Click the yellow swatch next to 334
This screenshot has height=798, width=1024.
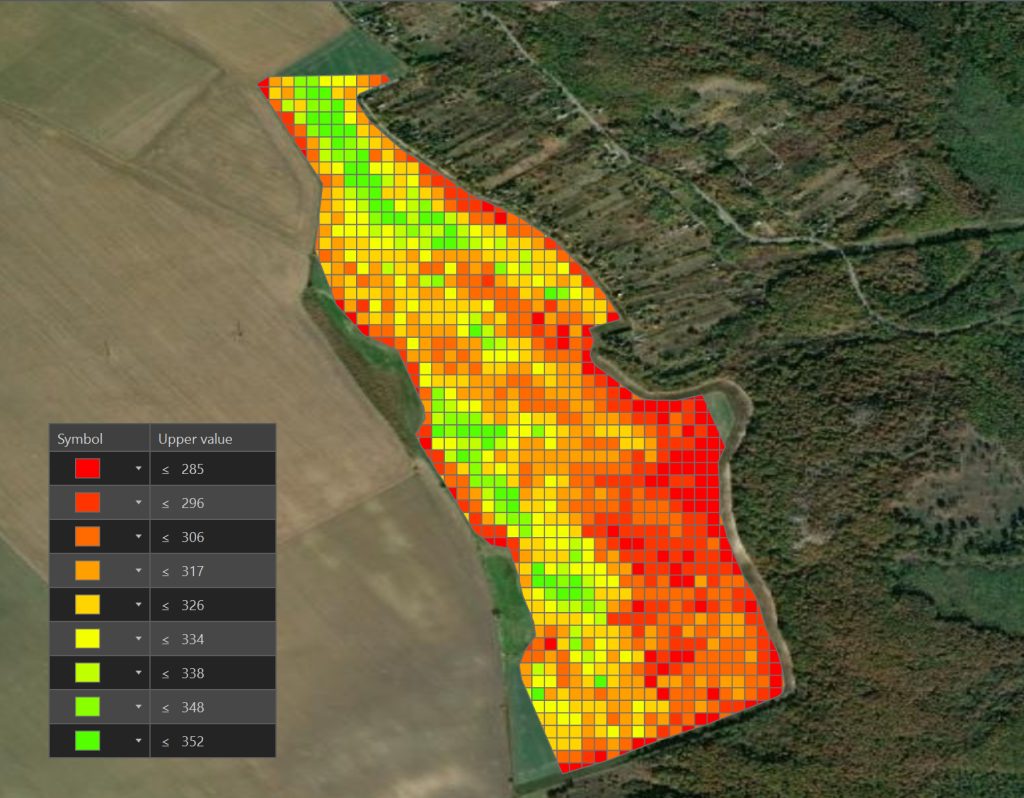click(88, 639)
